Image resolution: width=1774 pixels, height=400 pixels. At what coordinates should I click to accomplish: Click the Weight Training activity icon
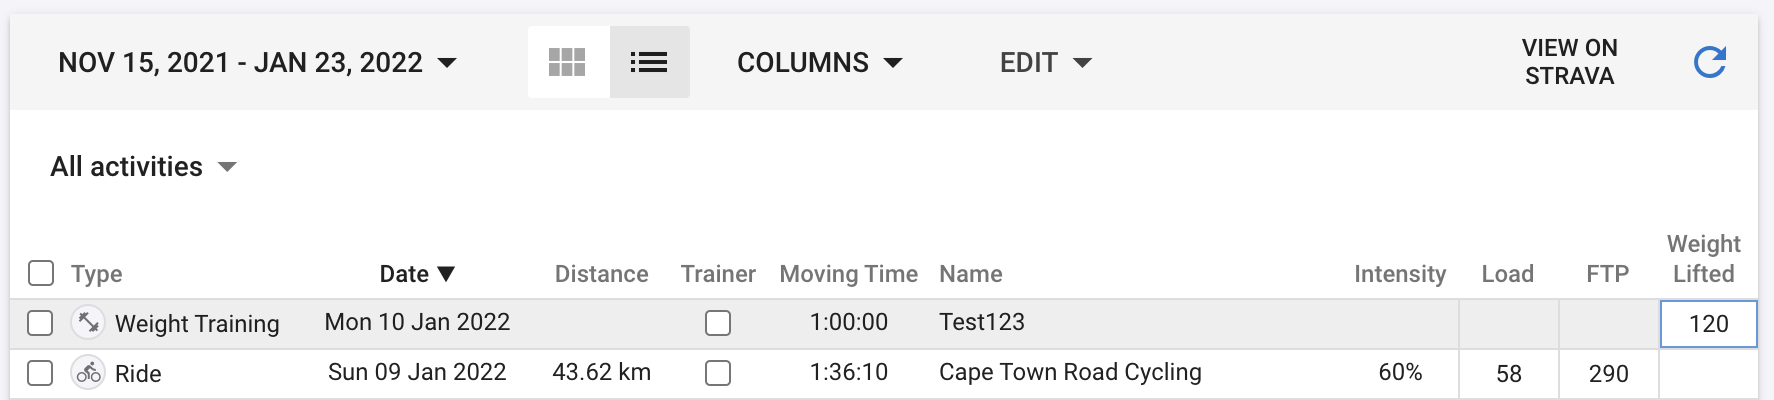pyautogui.click(x=88, y=322)
